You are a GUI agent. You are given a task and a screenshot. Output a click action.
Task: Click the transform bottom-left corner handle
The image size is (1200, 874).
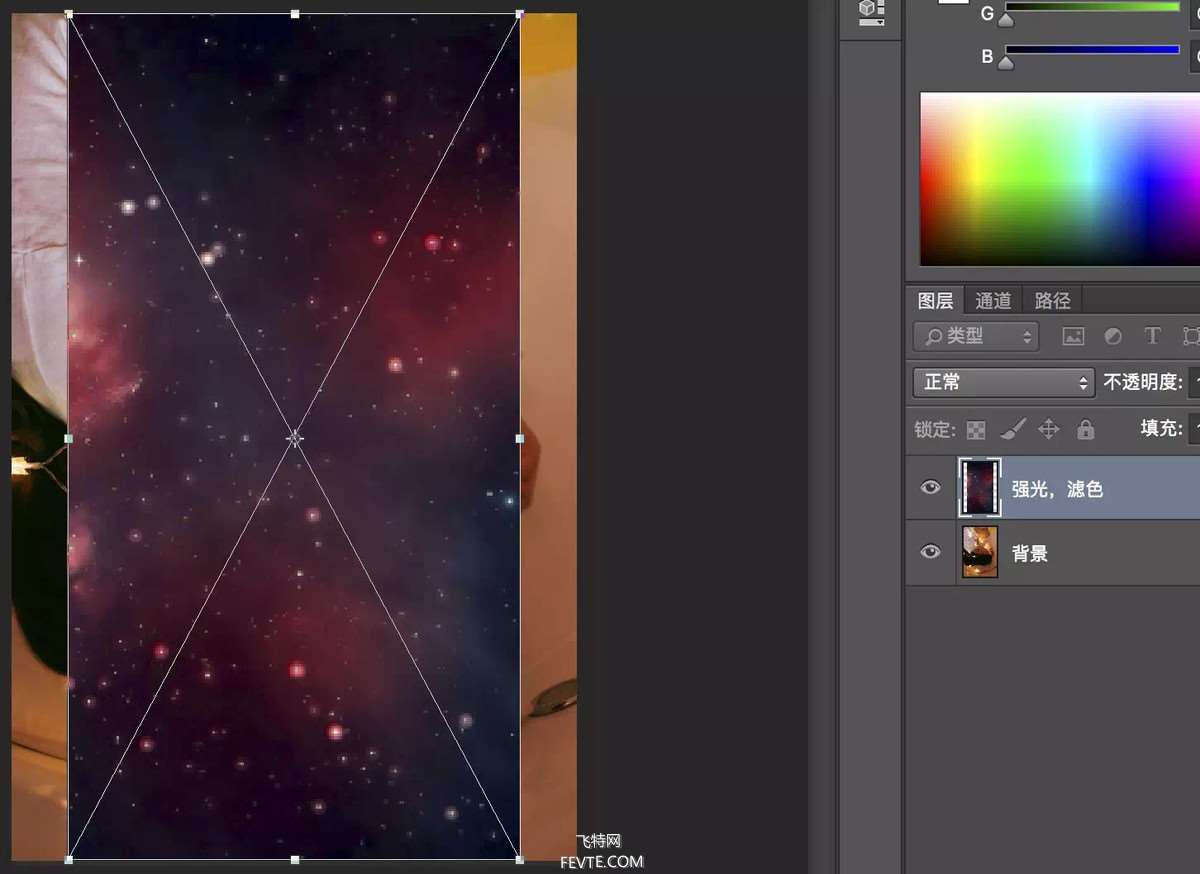[x=69, y=859]
